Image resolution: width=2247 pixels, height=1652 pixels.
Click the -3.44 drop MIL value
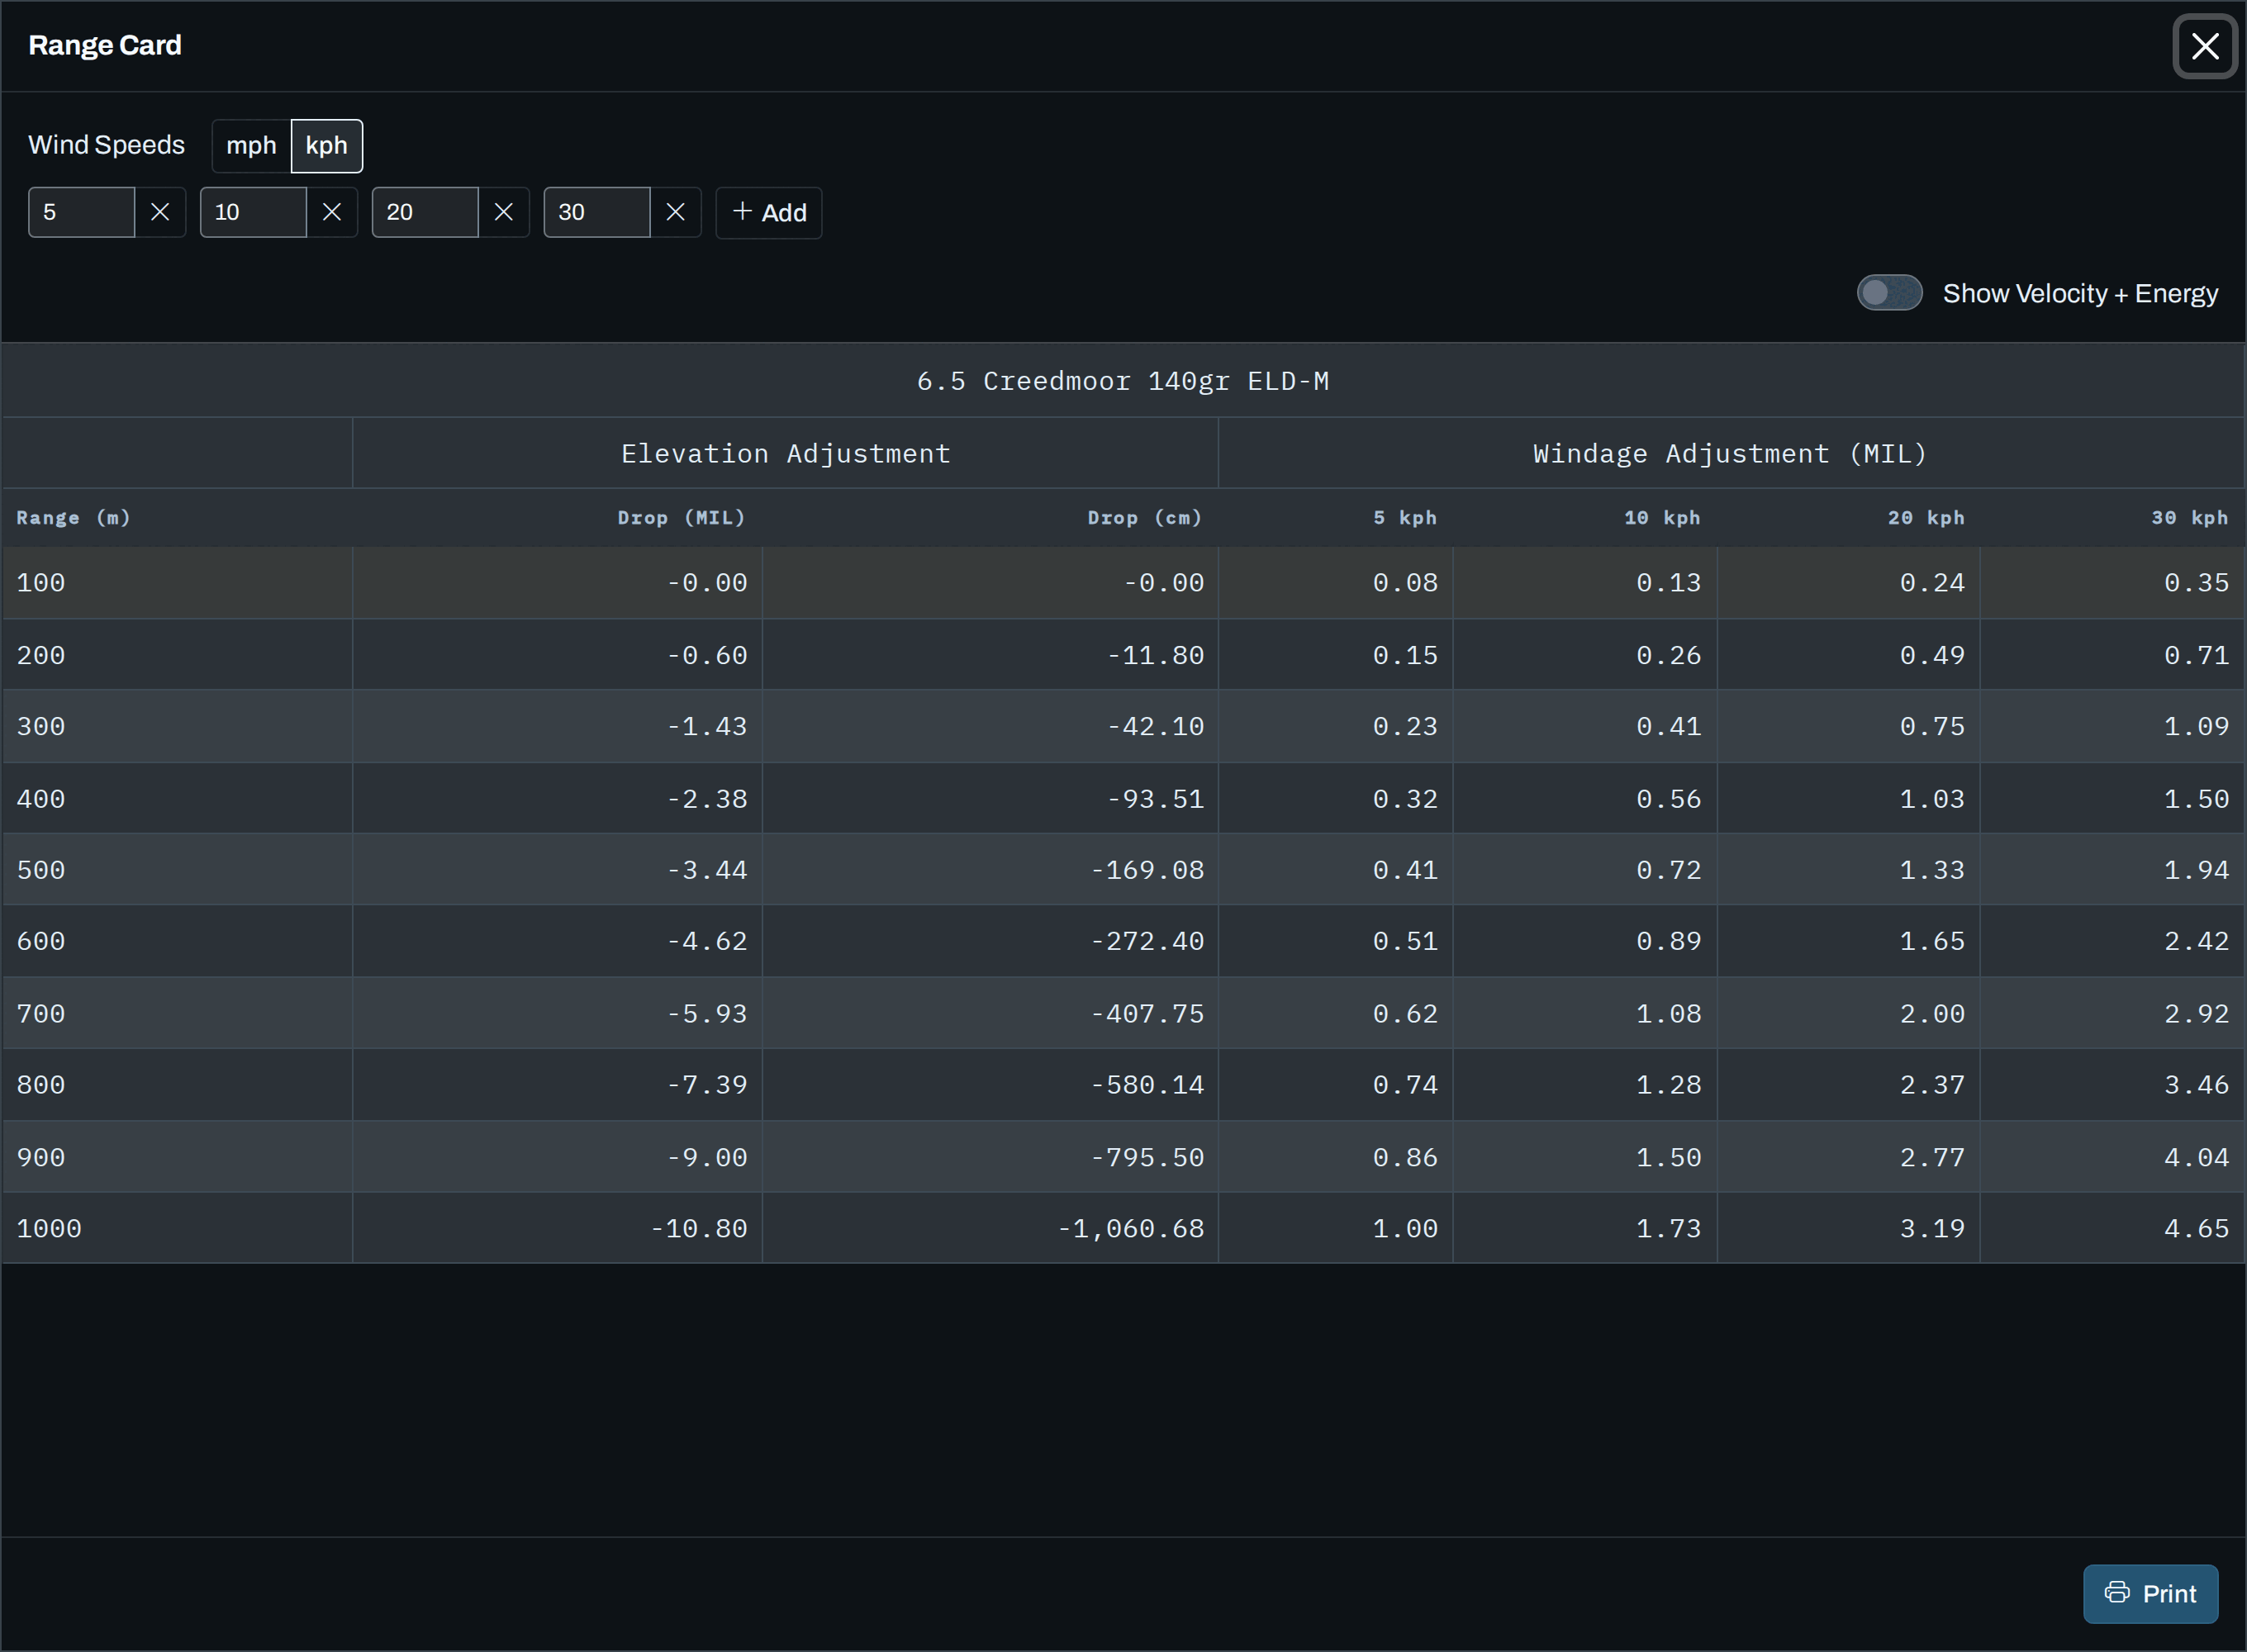click(x=707, y=870)
